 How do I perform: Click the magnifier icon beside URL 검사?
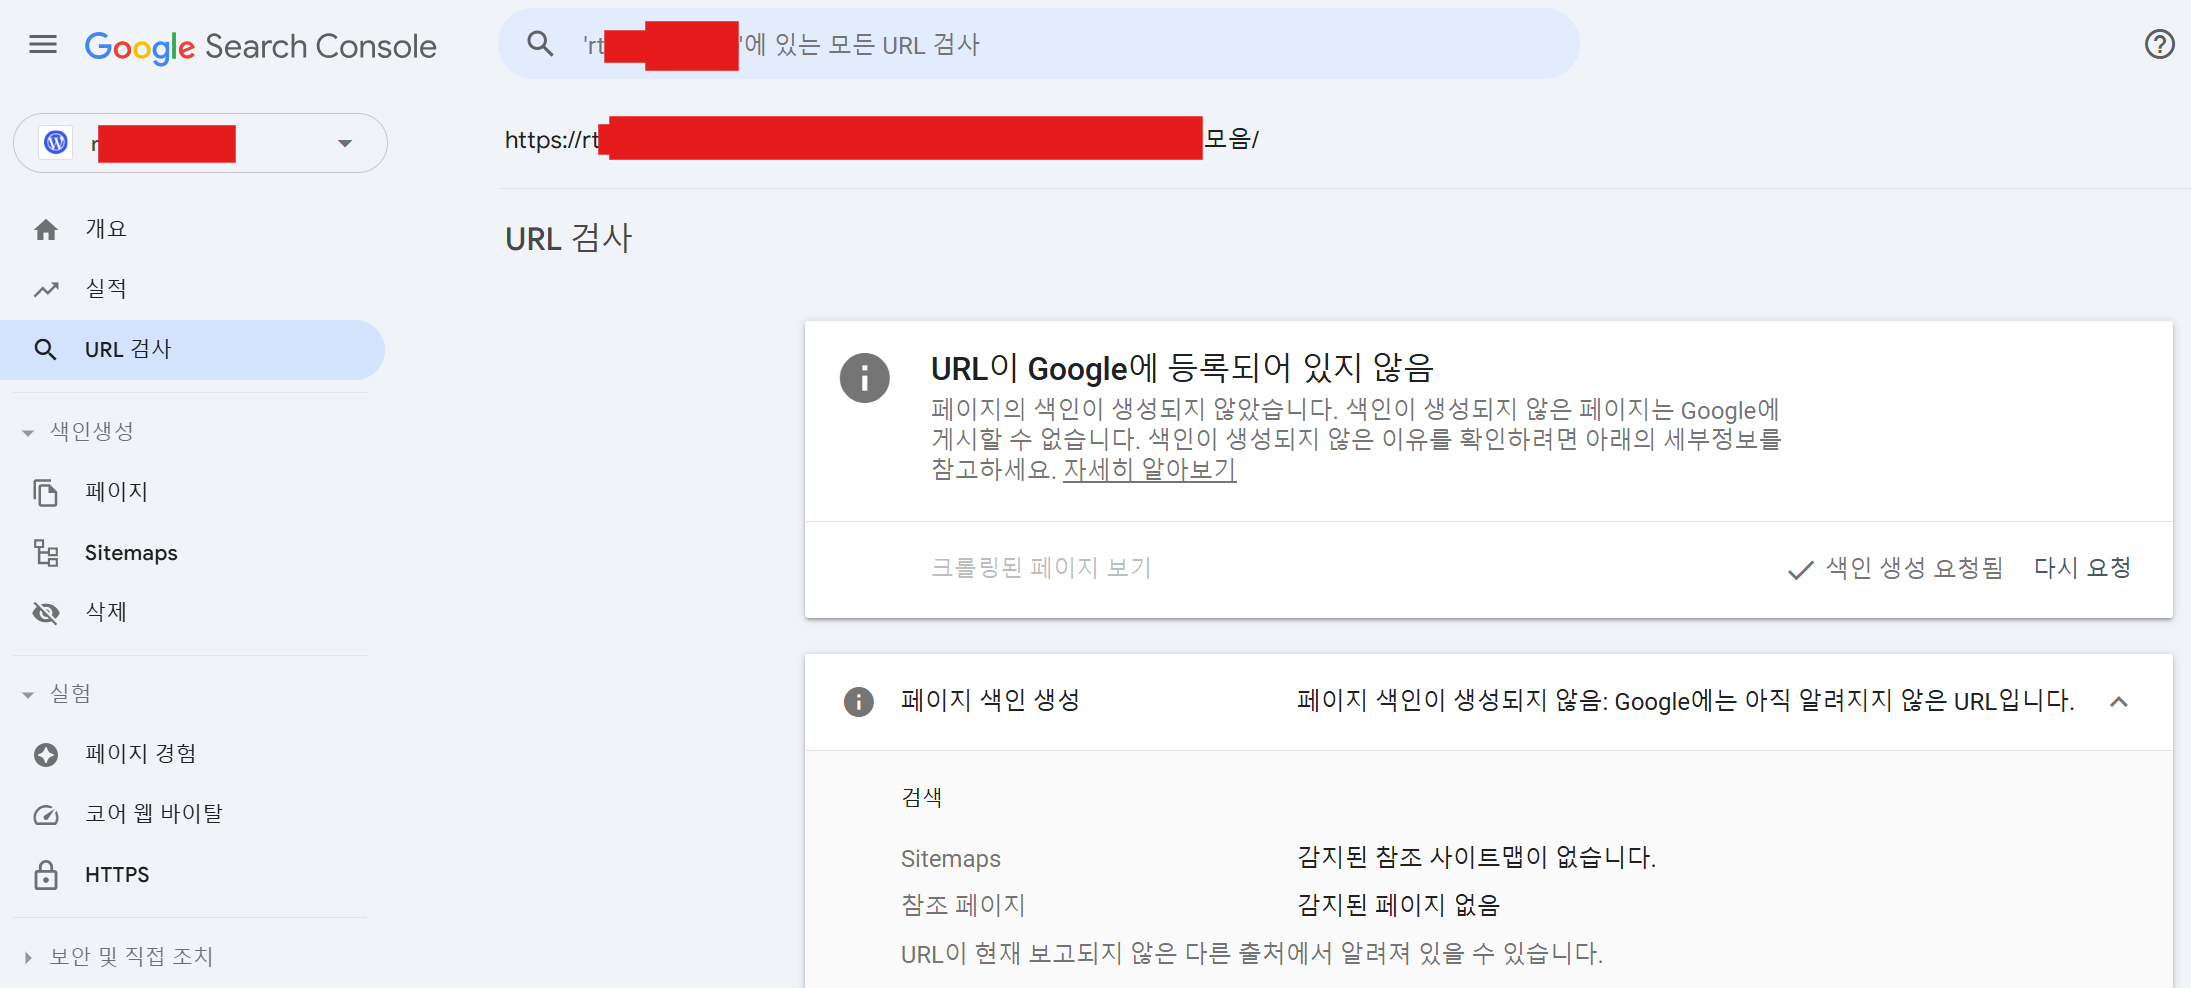(45, 349)
